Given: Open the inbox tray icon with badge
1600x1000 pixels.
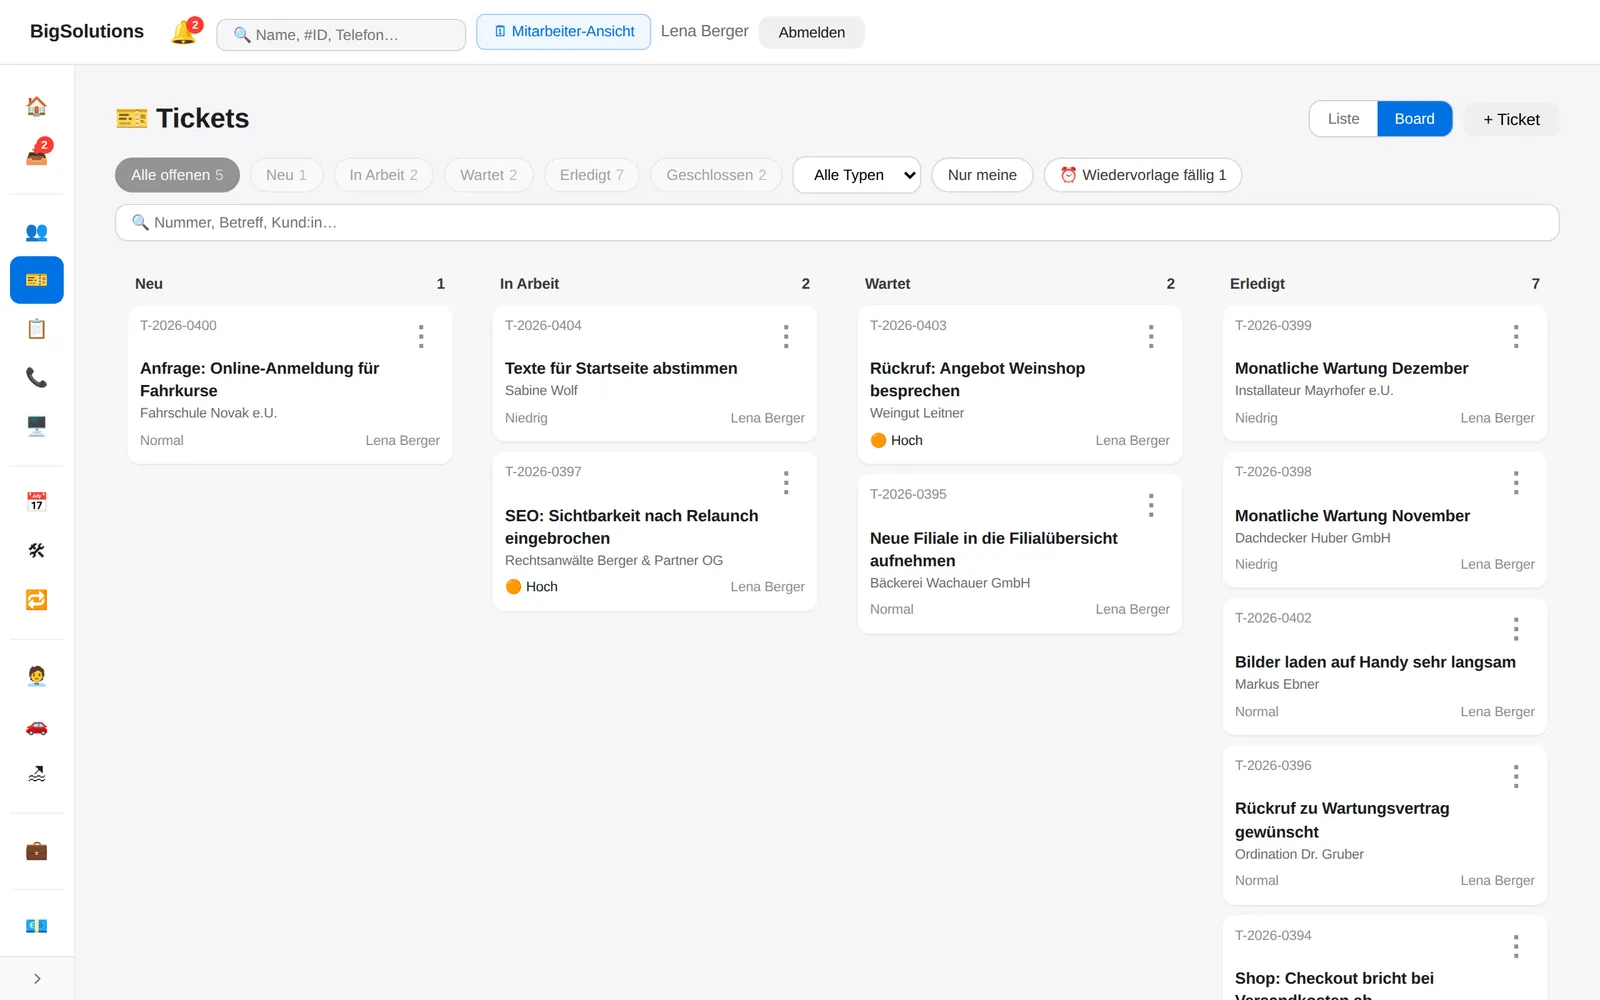Looking at the screenshot, I should (37, 155).
